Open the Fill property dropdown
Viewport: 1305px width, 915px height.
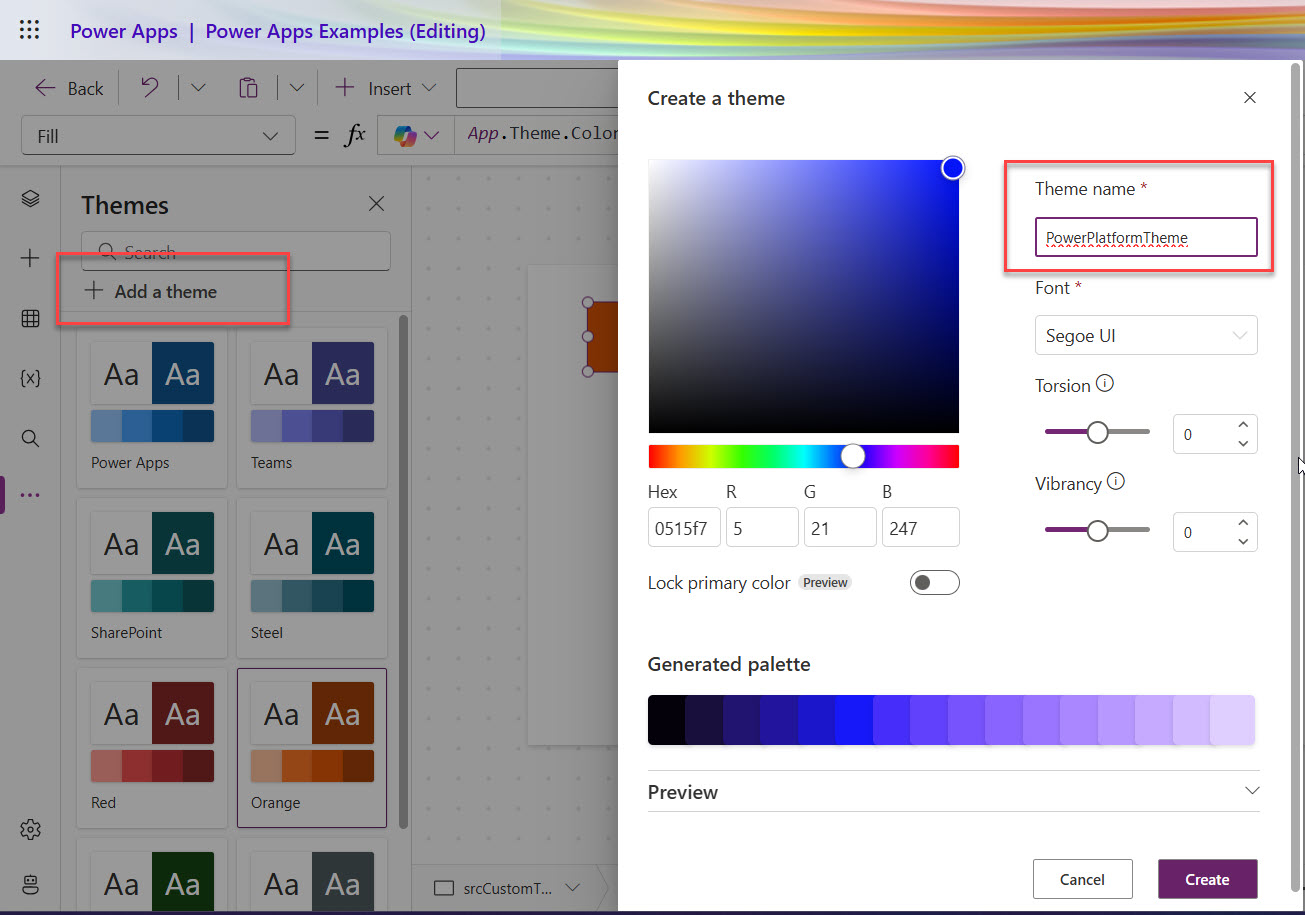158,135
